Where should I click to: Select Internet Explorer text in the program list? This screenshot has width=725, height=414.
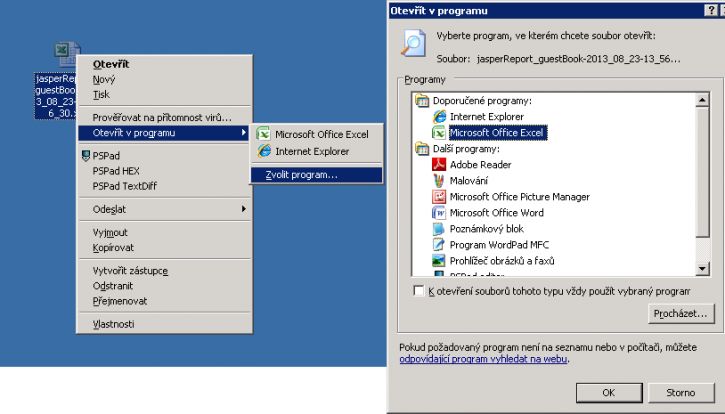[487, 117]
